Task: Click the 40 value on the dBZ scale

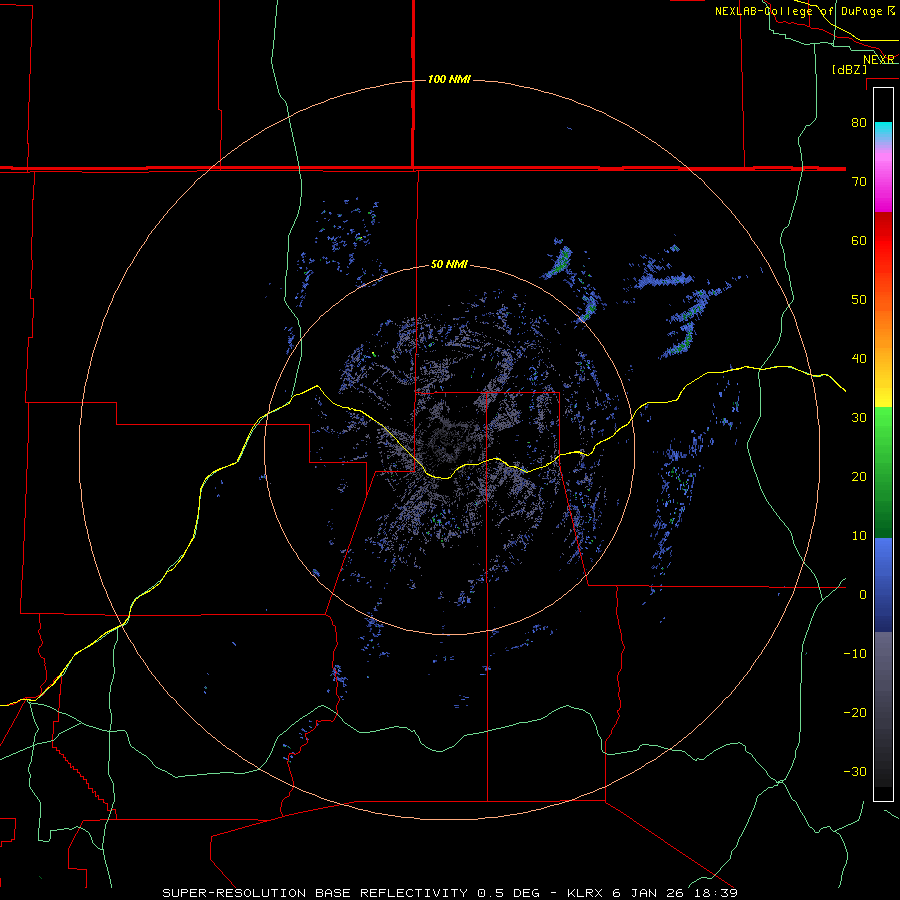Action: click(x=859, y=359)
